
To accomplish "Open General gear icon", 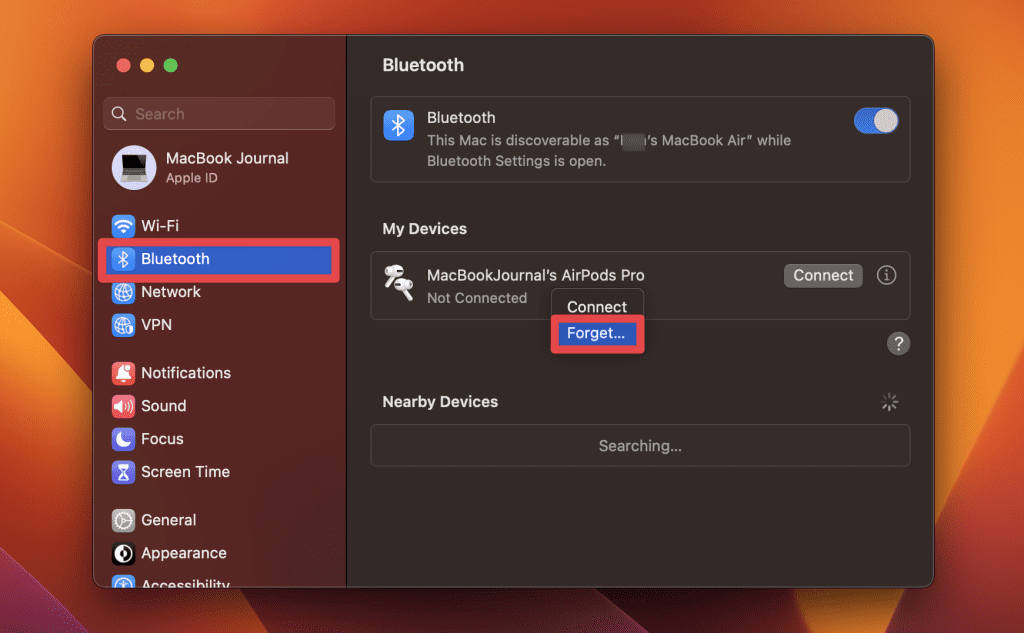I will [123, 520].
